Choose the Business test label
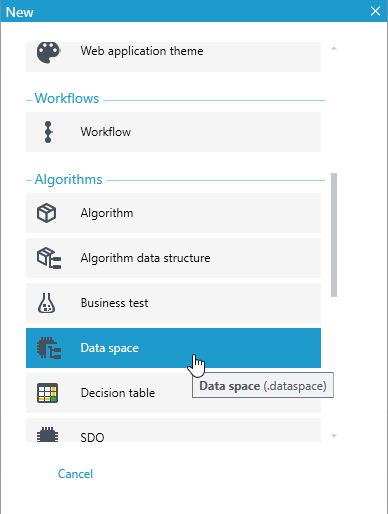Viewport: 388px width, 514px height. 114,303
